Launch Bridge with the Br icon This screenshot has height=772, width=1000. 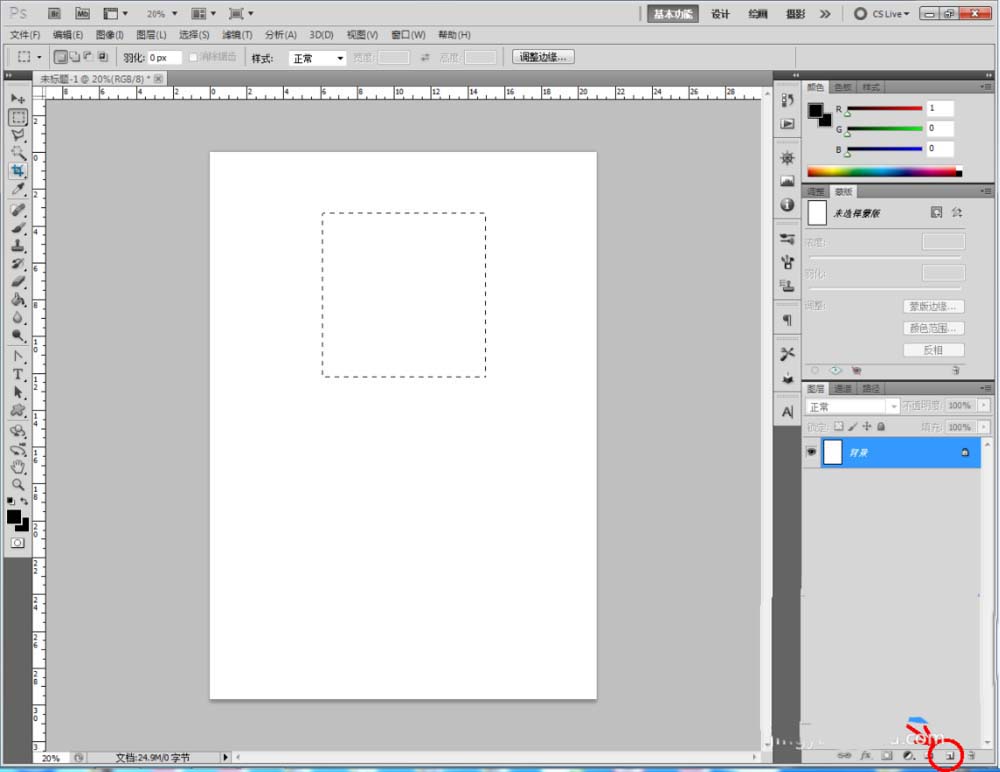click(x=55, y=14)
